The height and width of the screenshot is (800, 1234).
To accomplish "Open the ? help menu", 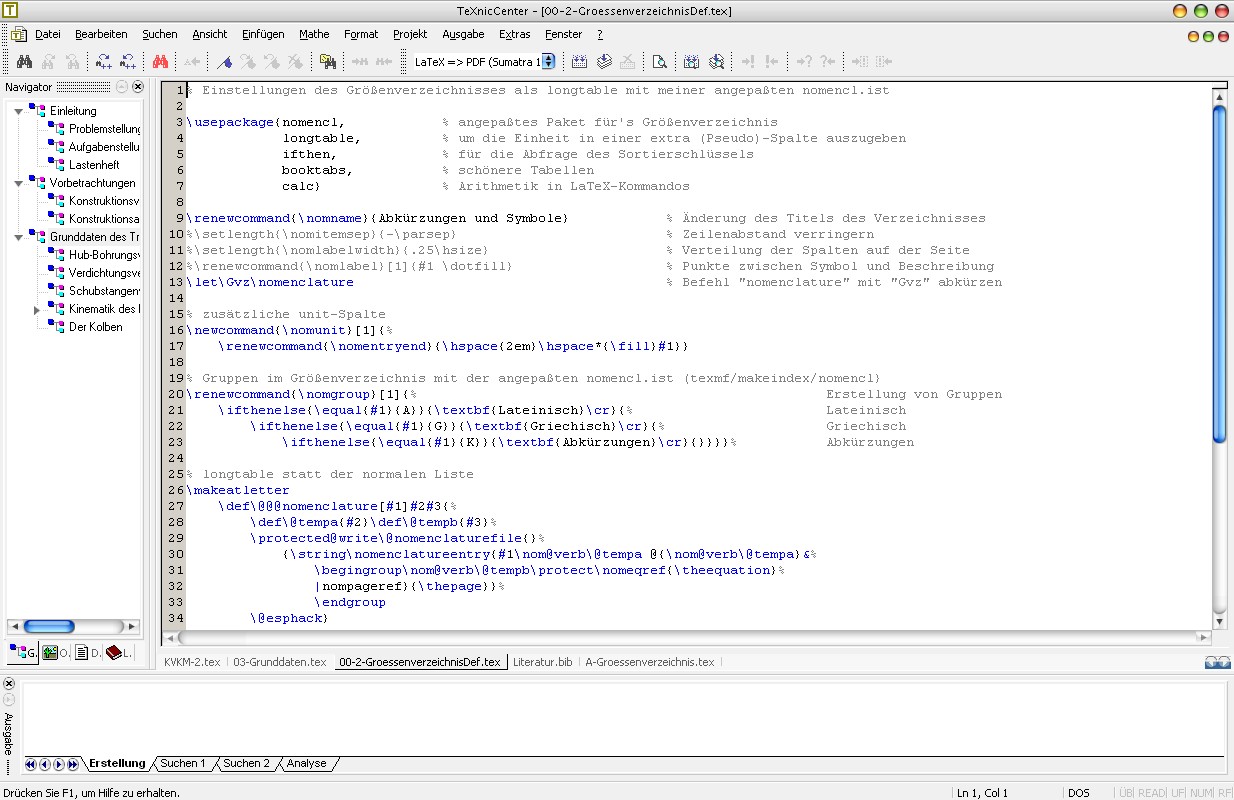I will pyautogui.click(x=600, y=34).
